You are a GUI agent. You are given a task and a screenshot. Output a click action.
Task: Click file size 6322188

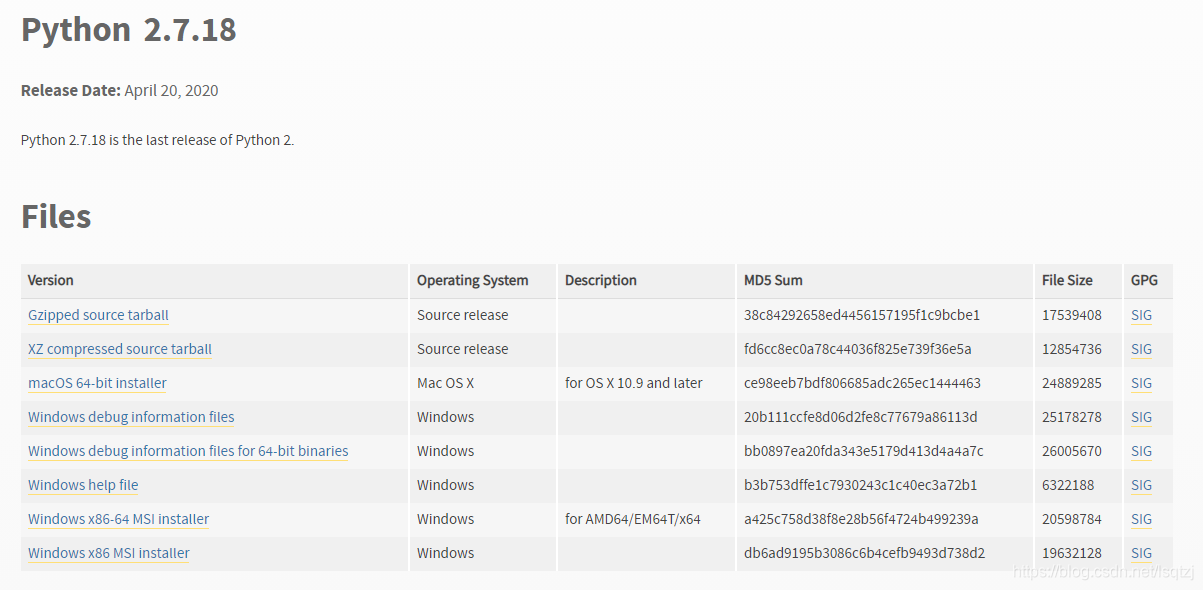[1068, 485]
